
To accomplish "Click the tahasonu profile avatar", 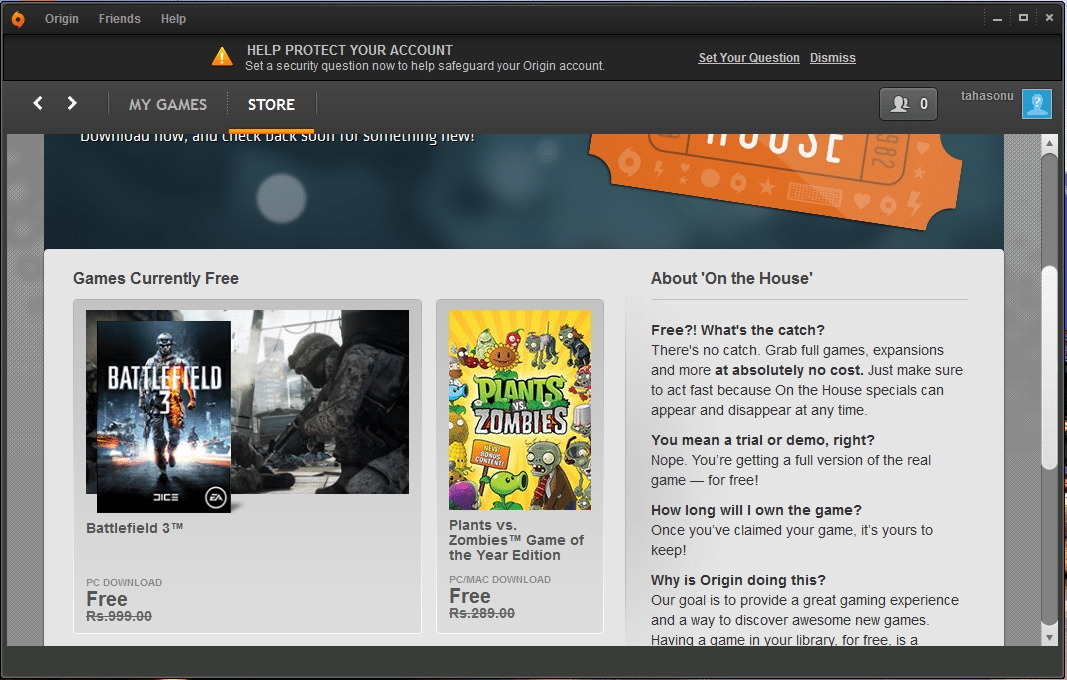I will [1037, 103].
